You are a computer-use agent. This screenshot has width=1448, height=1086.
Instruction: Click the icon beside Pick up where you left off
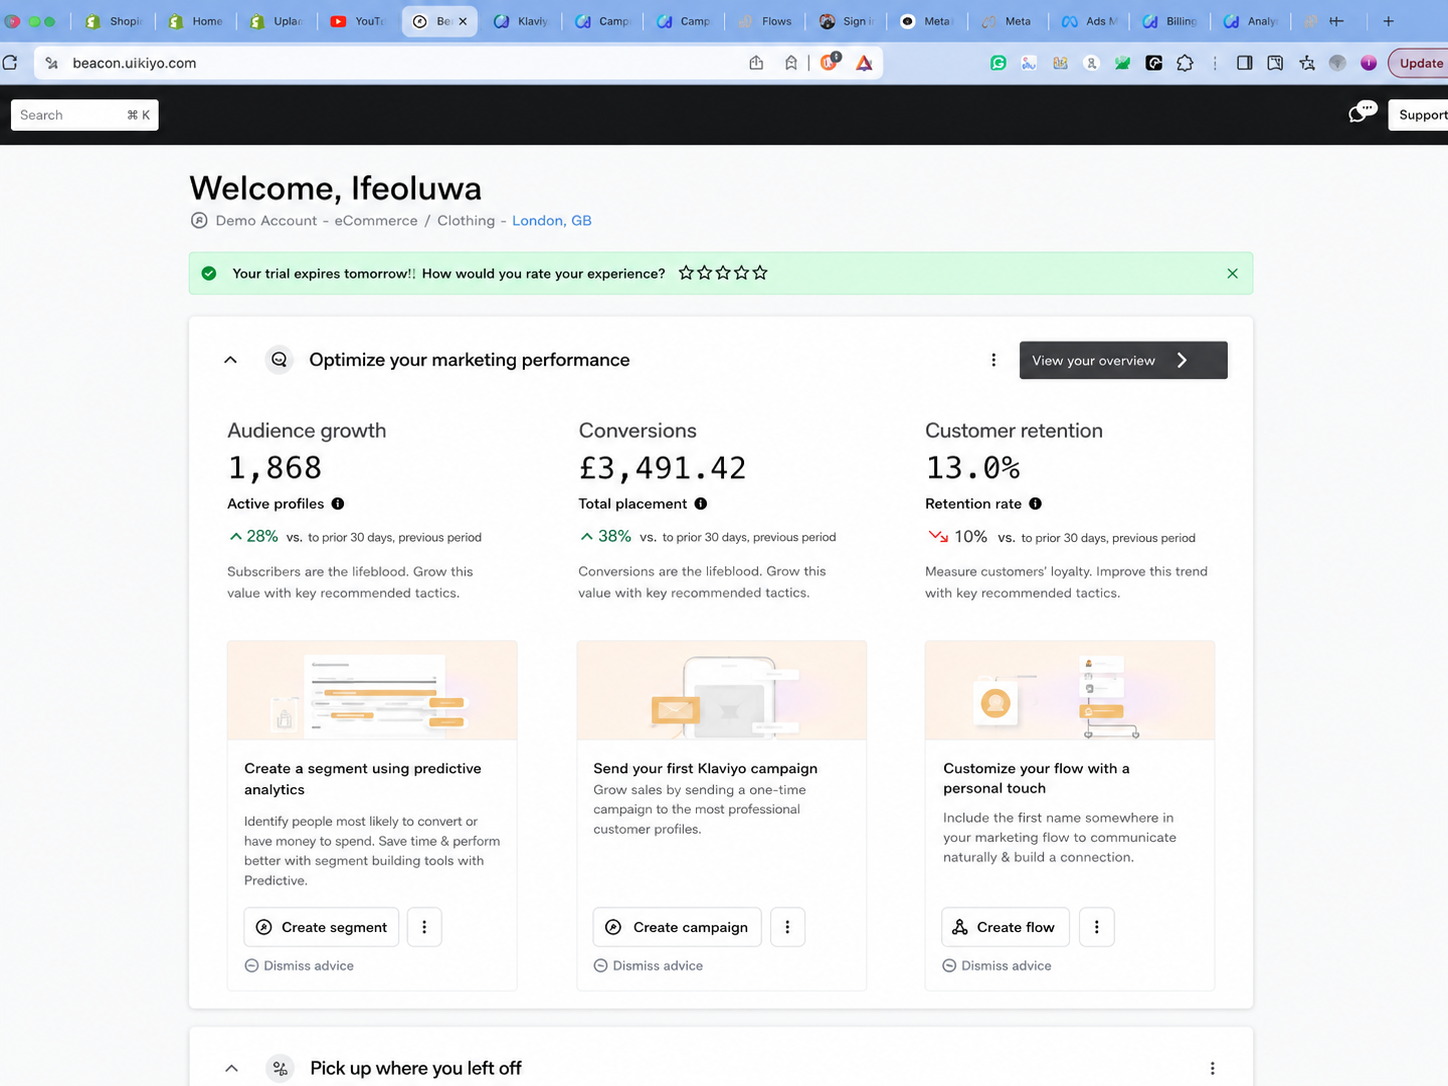280,1068
